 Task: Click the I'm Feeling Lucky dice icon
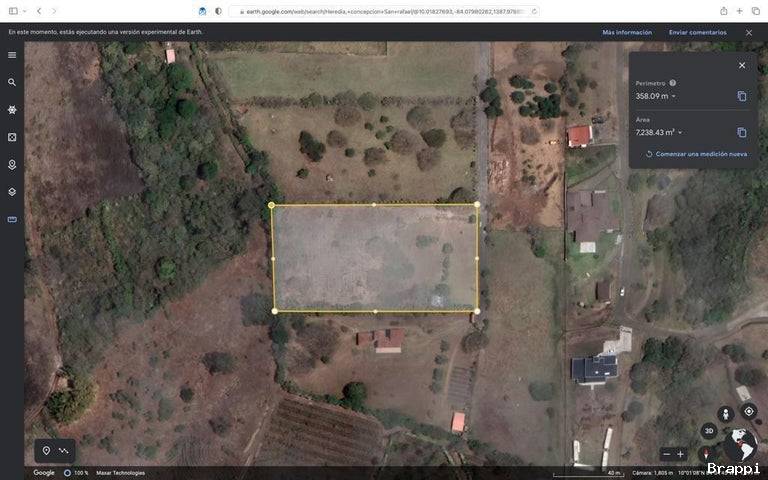(x=12, y=137)
